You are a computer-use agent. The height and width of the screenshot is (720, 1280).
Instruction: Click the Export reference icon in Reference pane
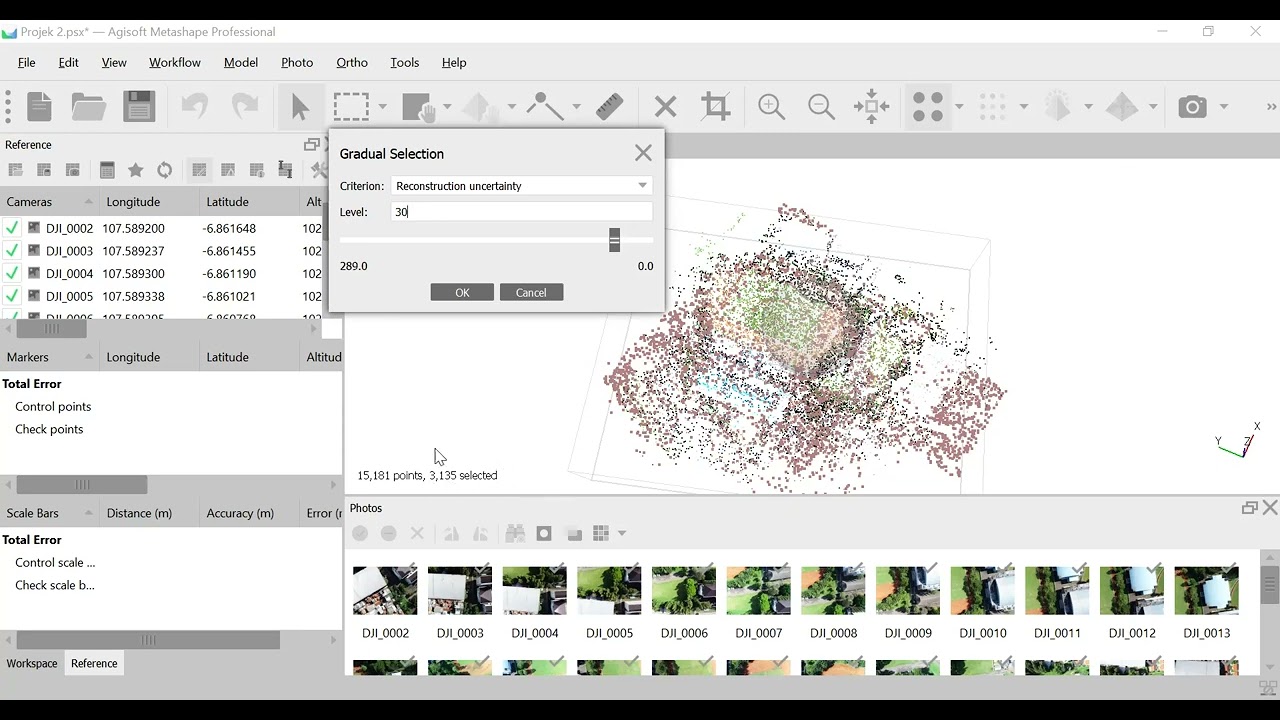click(x=44, y=170)
